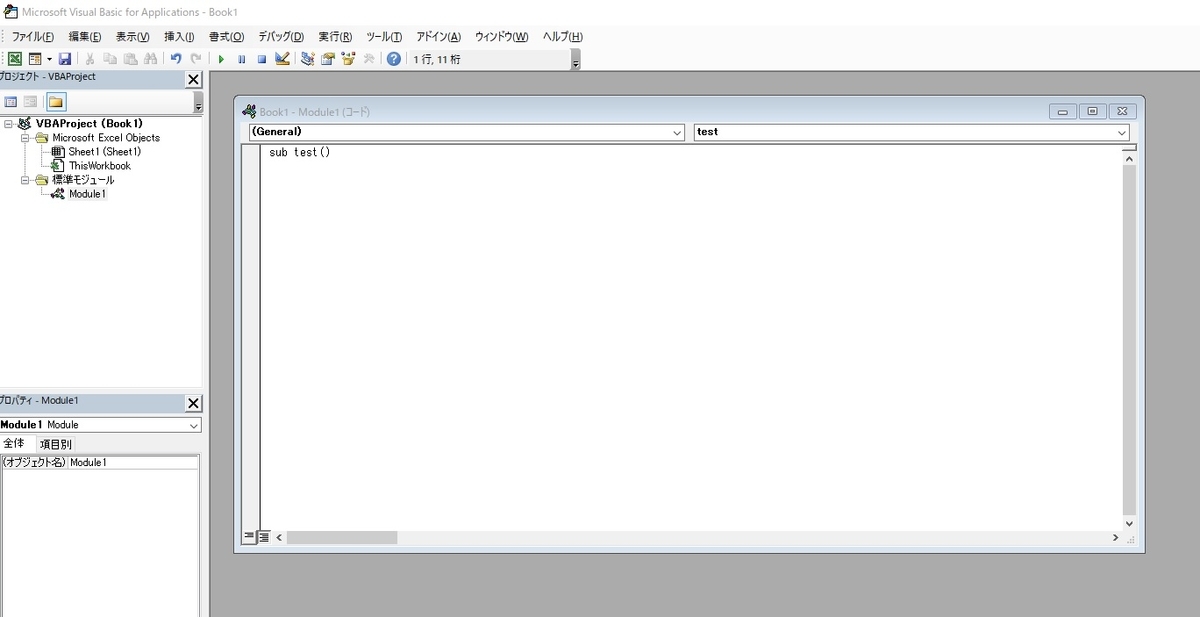Collapse the Microsoft Excel Objects folder
Screen dimensions: 1200x617
[x=26, y=138]
